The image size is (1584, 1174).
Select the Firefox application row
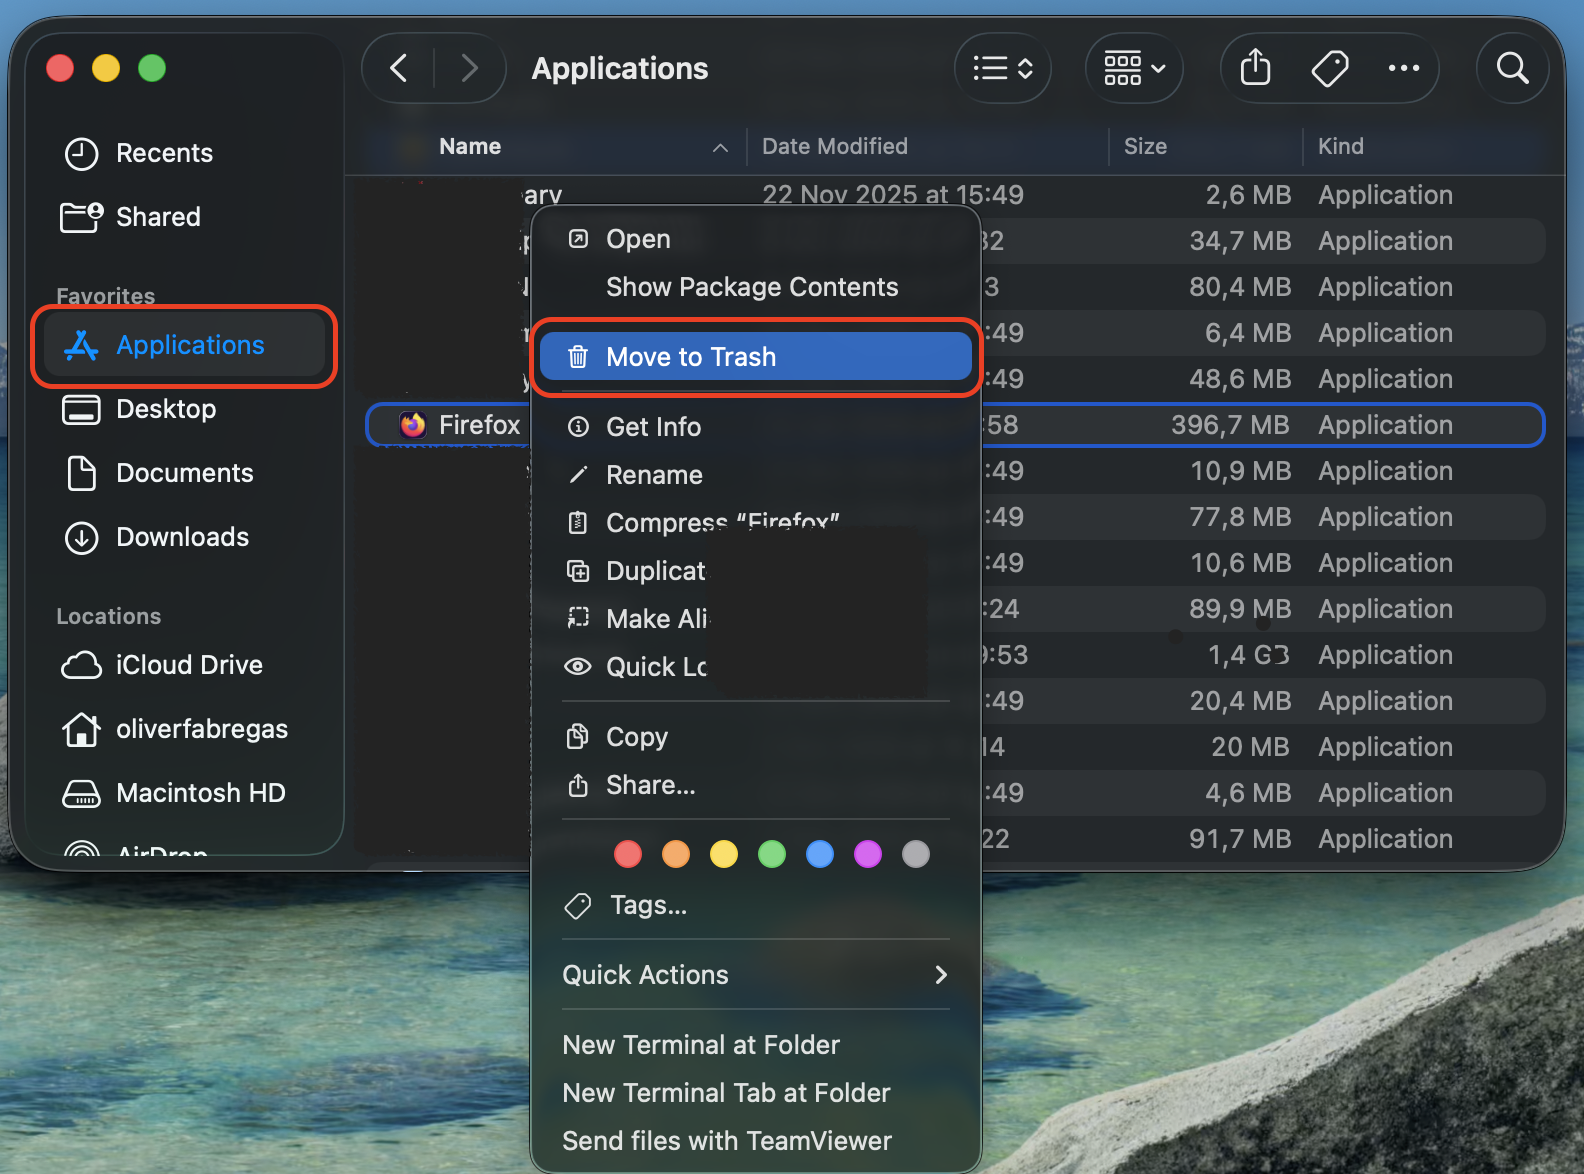(x=955, y=425)
